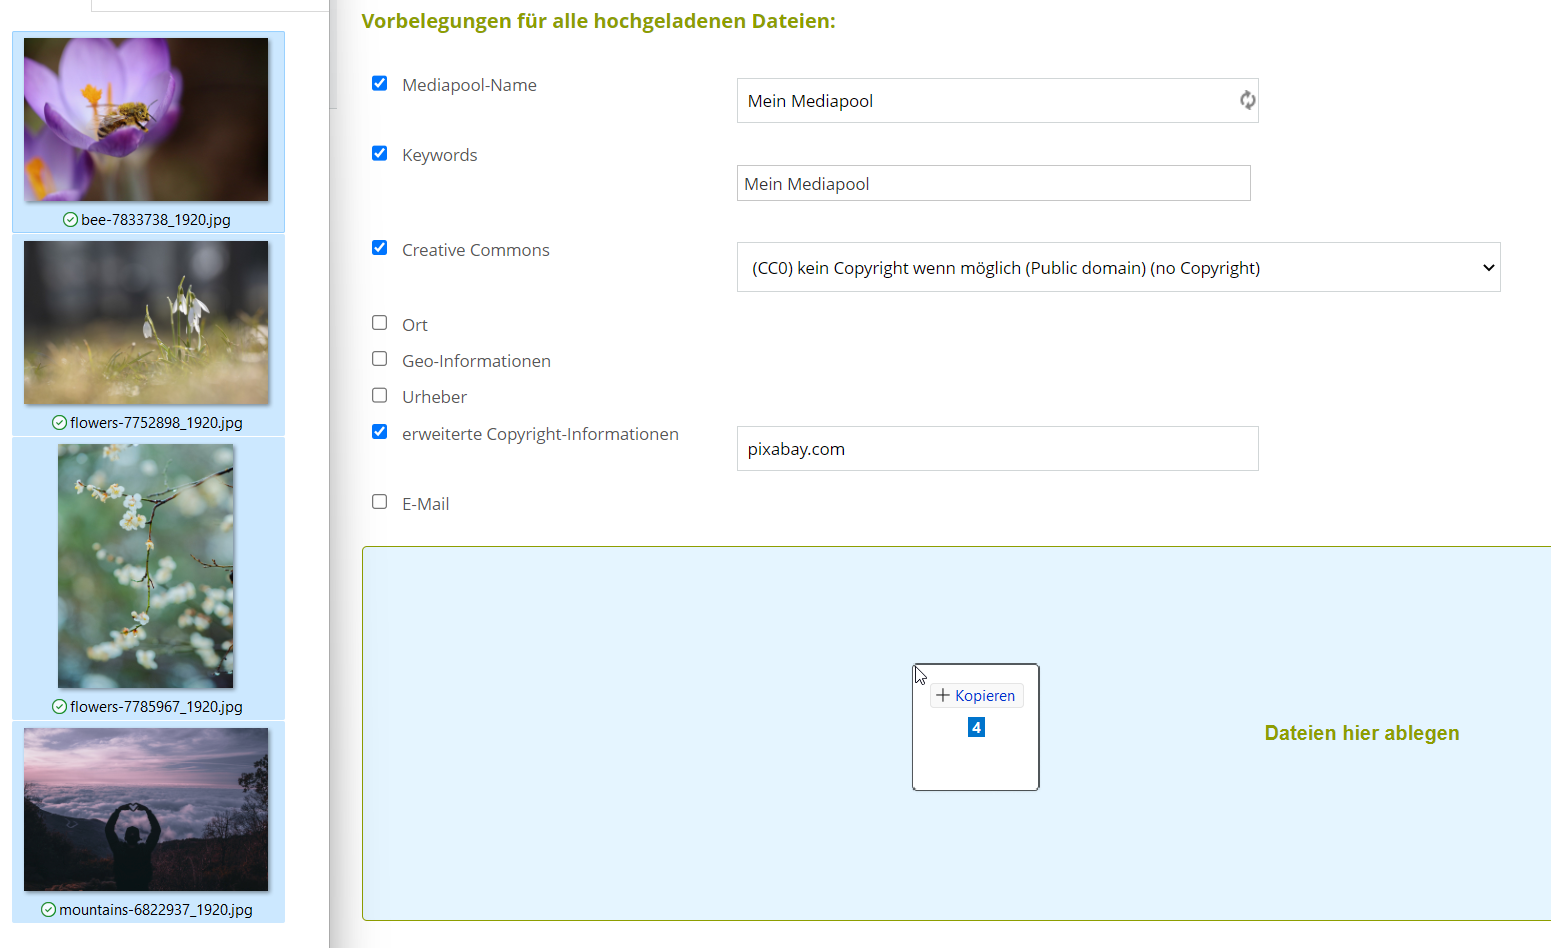Click the Keywords input field
This screenshot has width=1551, height=948.
pos(993,183)
